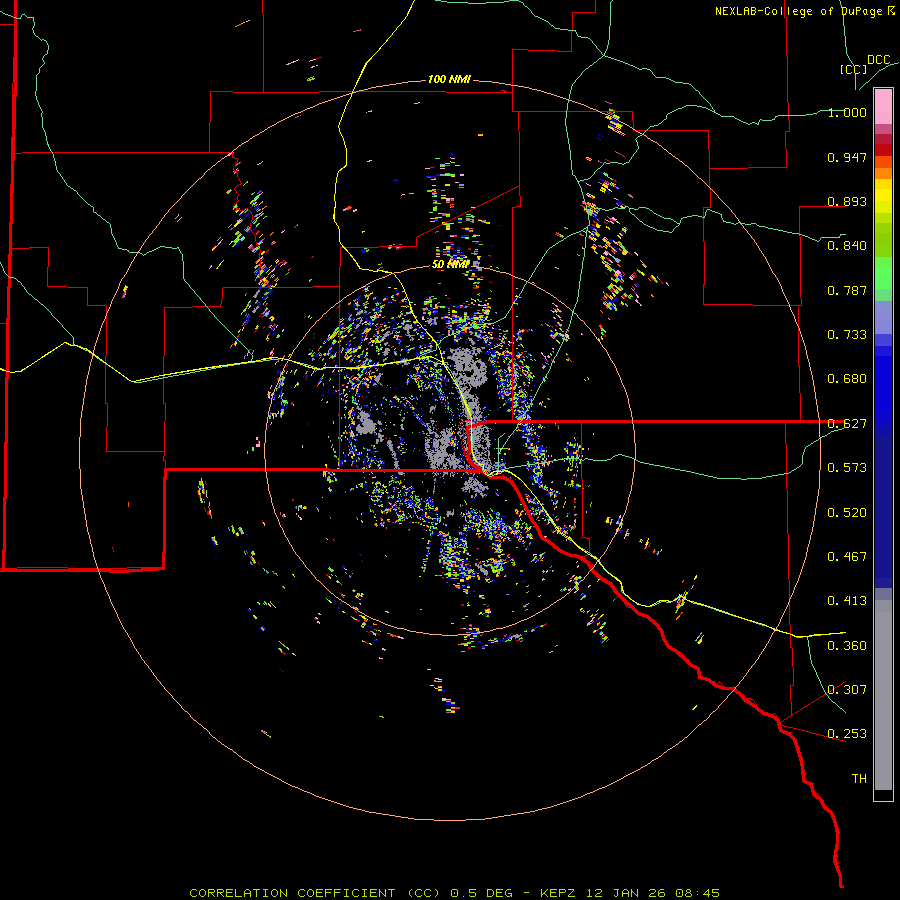Click the 0.680 scale label
This screenshot has width=900, height=900.
click(x=847, y=379)
